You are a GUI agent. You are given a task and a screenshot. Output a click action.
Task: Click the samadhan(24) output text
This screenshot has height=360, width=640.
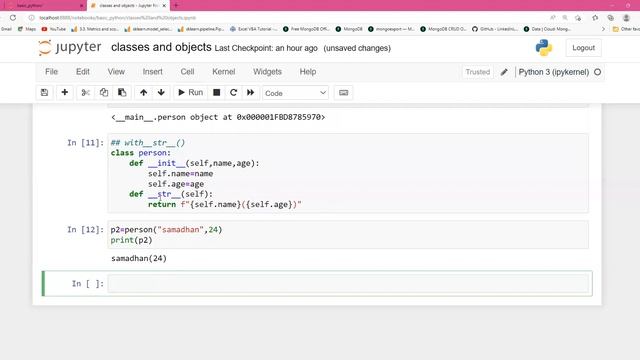coord(139,258)
